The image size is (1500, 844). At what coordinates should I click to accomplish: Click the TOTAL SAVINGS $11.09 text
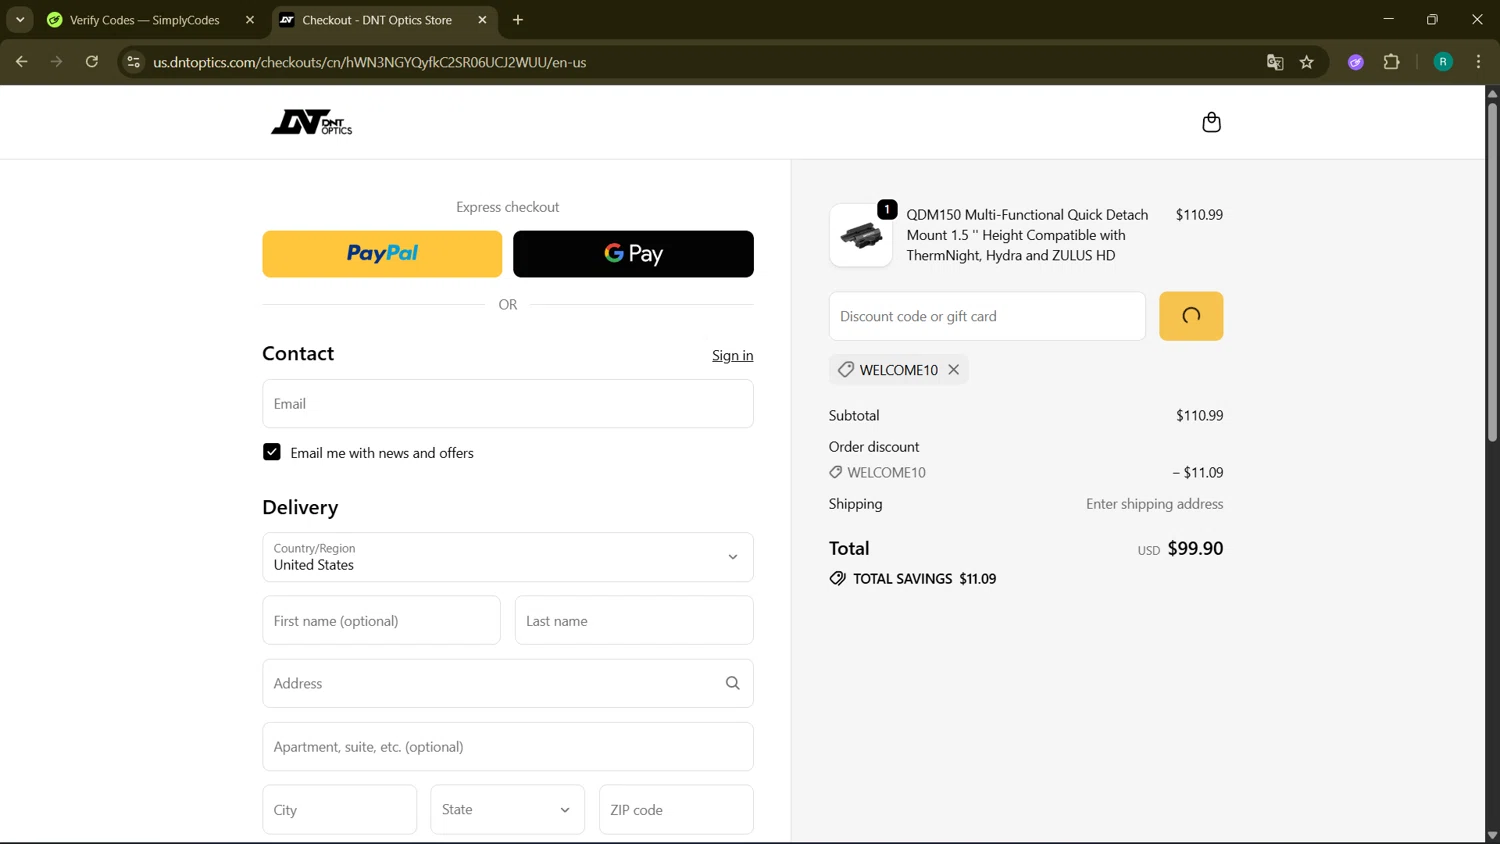[924, 579]
